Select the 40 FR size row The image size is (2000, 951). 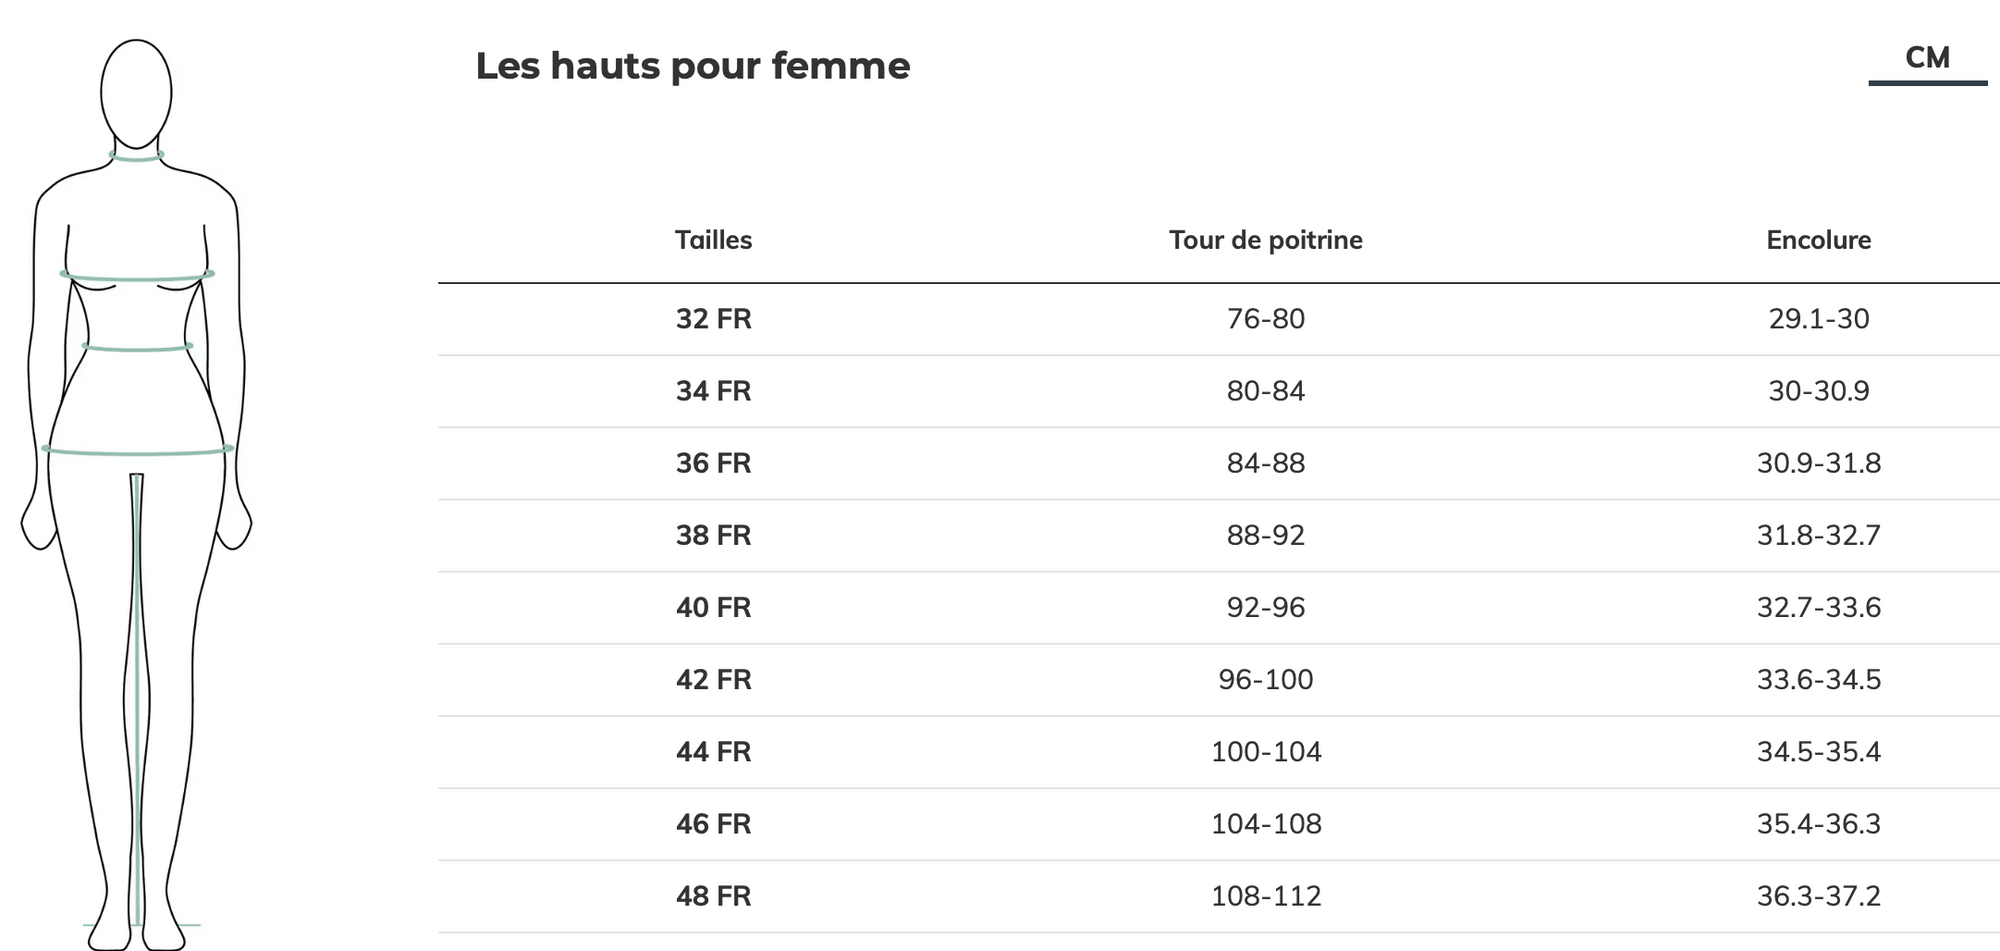(x=1219, y=607)
